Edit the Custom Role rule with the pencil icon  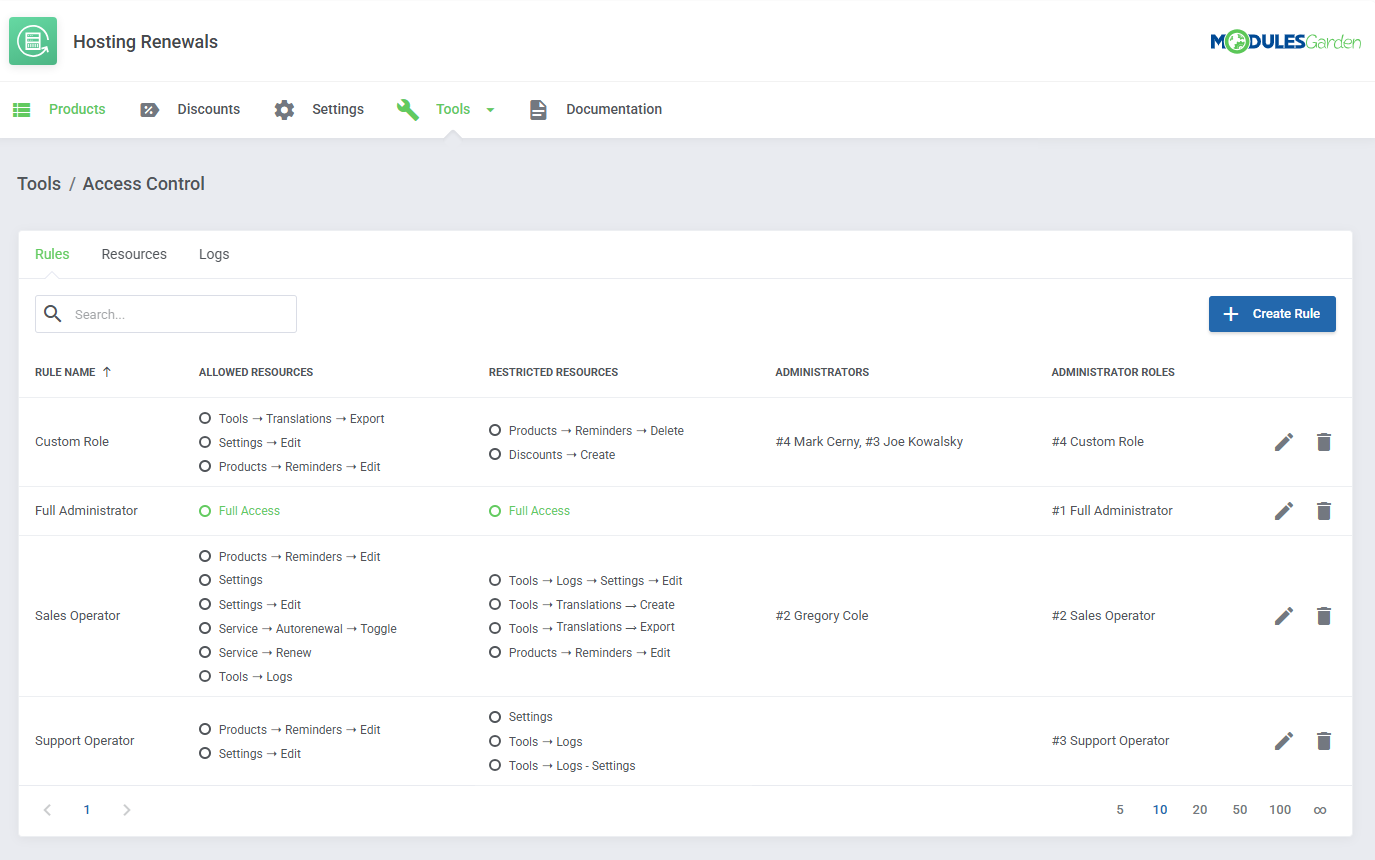1284,441
